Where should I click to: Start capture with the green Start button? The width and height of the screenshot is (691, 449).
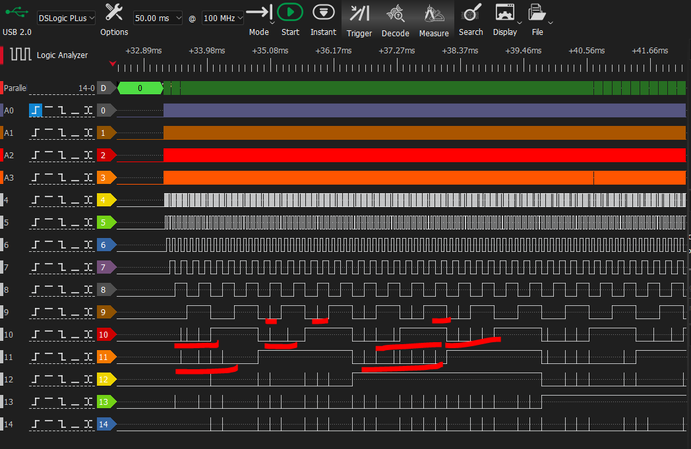[x=289, y=13]
